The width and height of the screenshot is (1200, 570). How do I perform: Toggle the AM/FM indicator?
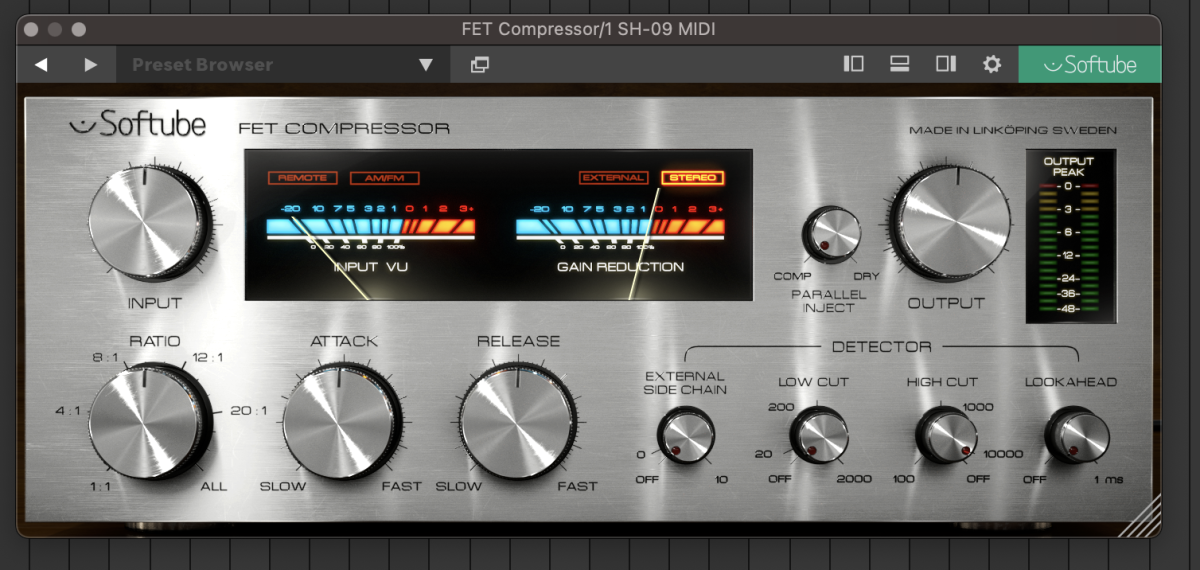tap(384, 178)
